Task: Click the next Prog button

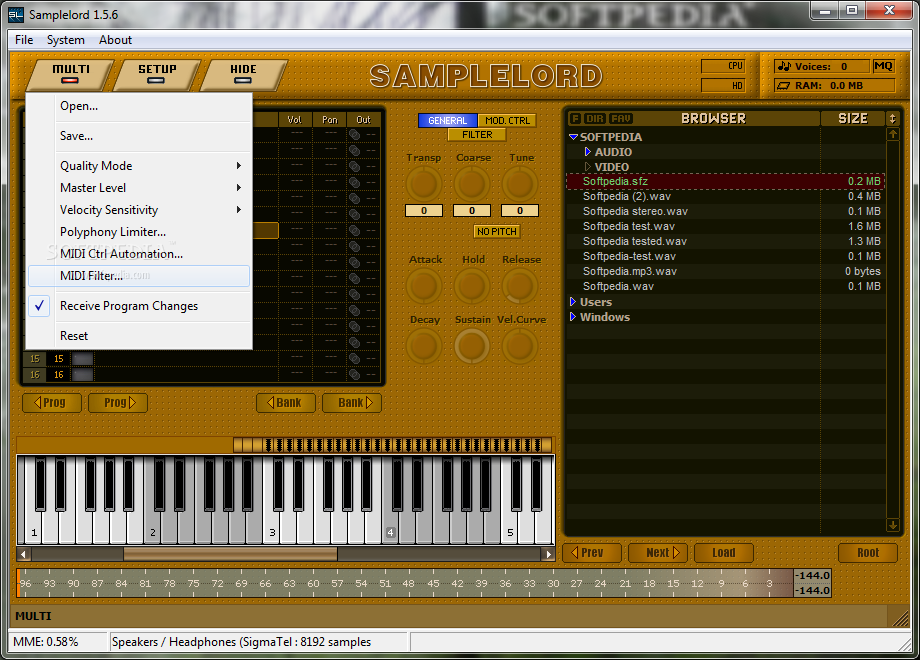Action: coord(118,403)
